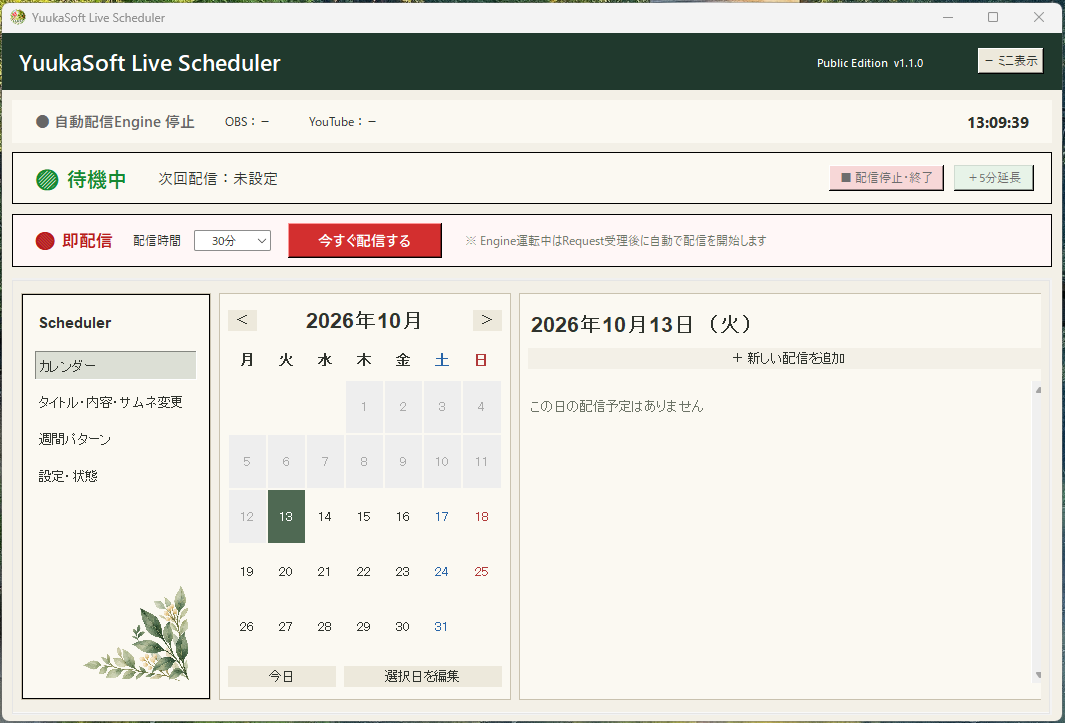The image size is (1065, 723).
Task: Select October 21 in calendar
Action: click(325, 571)
